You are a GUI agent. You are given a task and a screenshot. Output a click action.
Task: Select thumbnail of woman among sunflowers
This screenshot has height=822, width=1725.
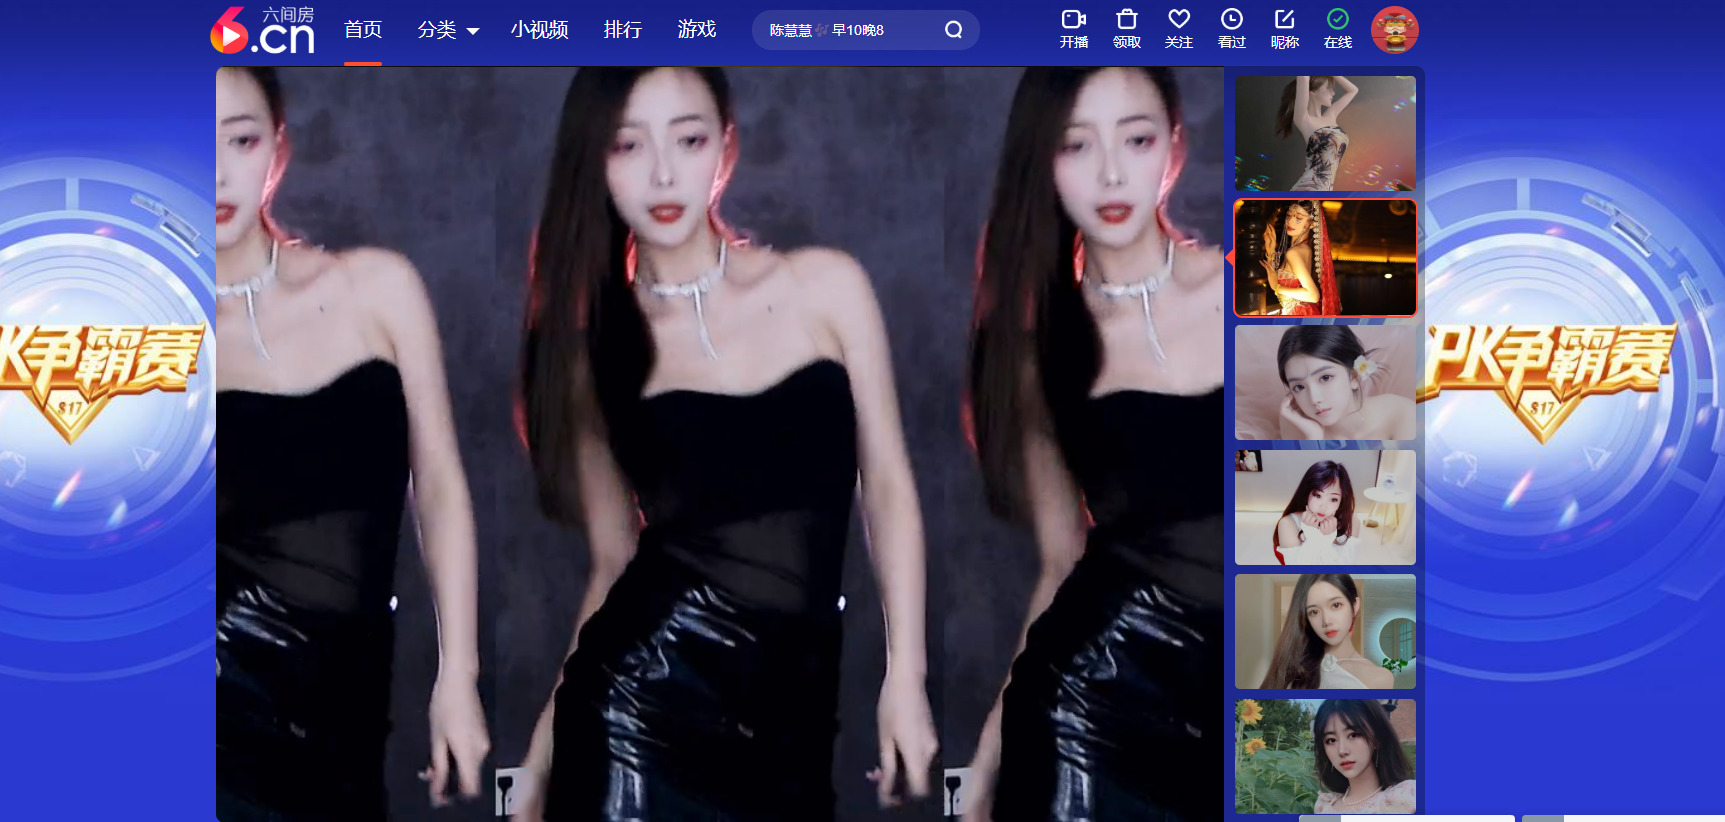point(1326,756)
